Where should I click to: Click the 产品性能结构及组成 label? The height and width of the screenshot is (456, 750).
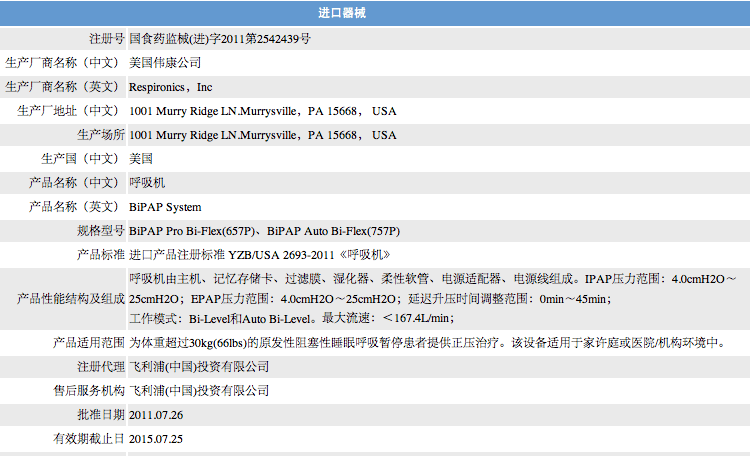pyautogui.click(x=71, y=299)
